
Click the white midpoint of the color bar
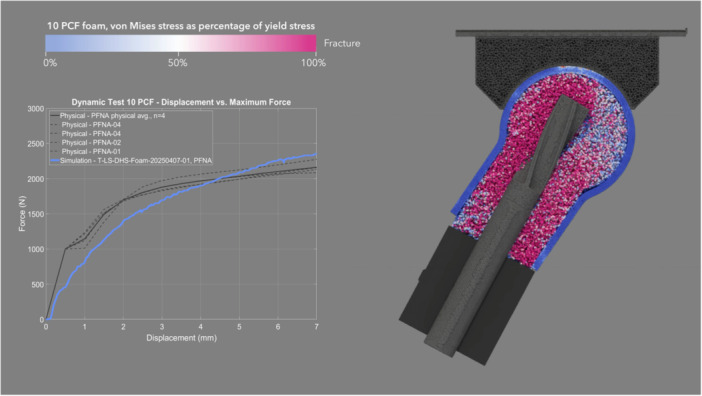tap(180, 44)
